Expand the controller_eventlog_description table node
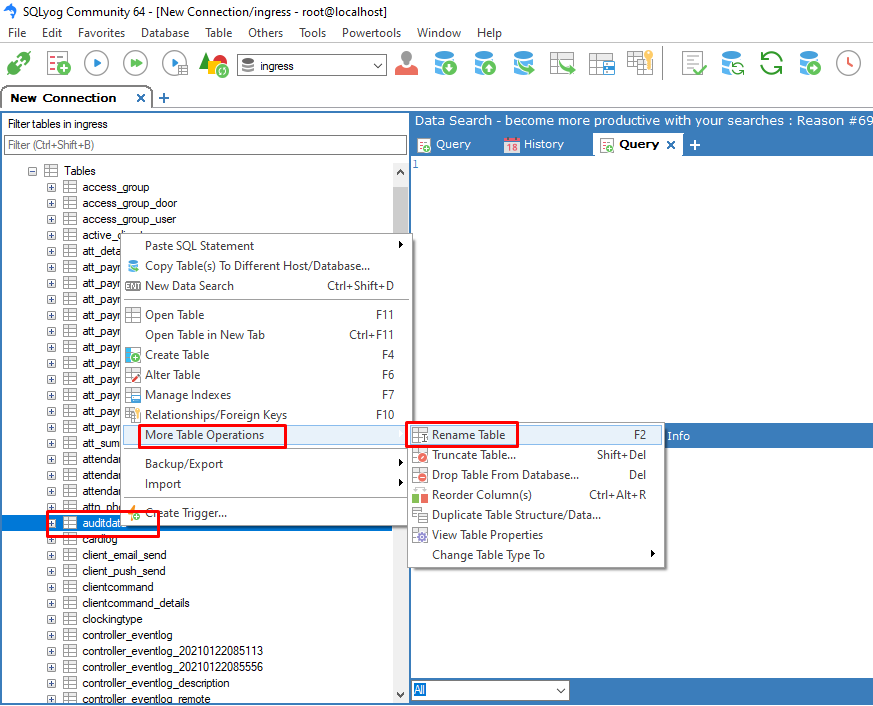 (51, 684)
